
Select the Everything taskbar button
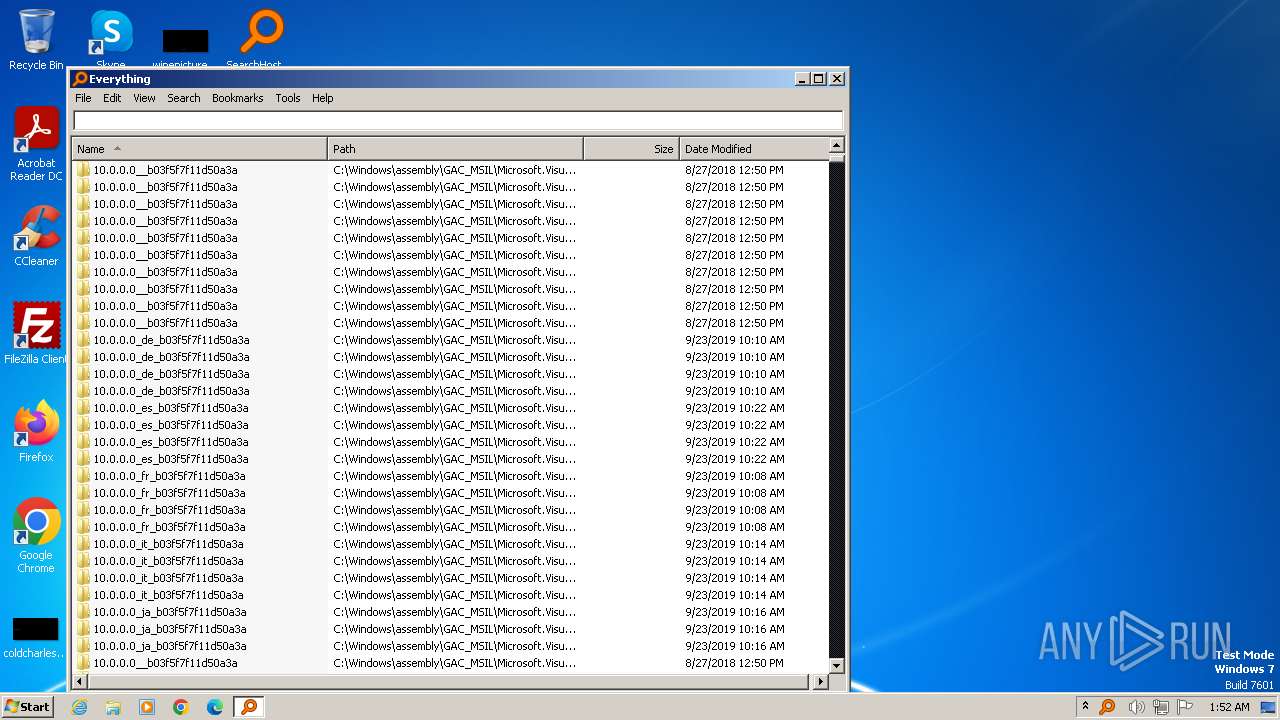249,707
